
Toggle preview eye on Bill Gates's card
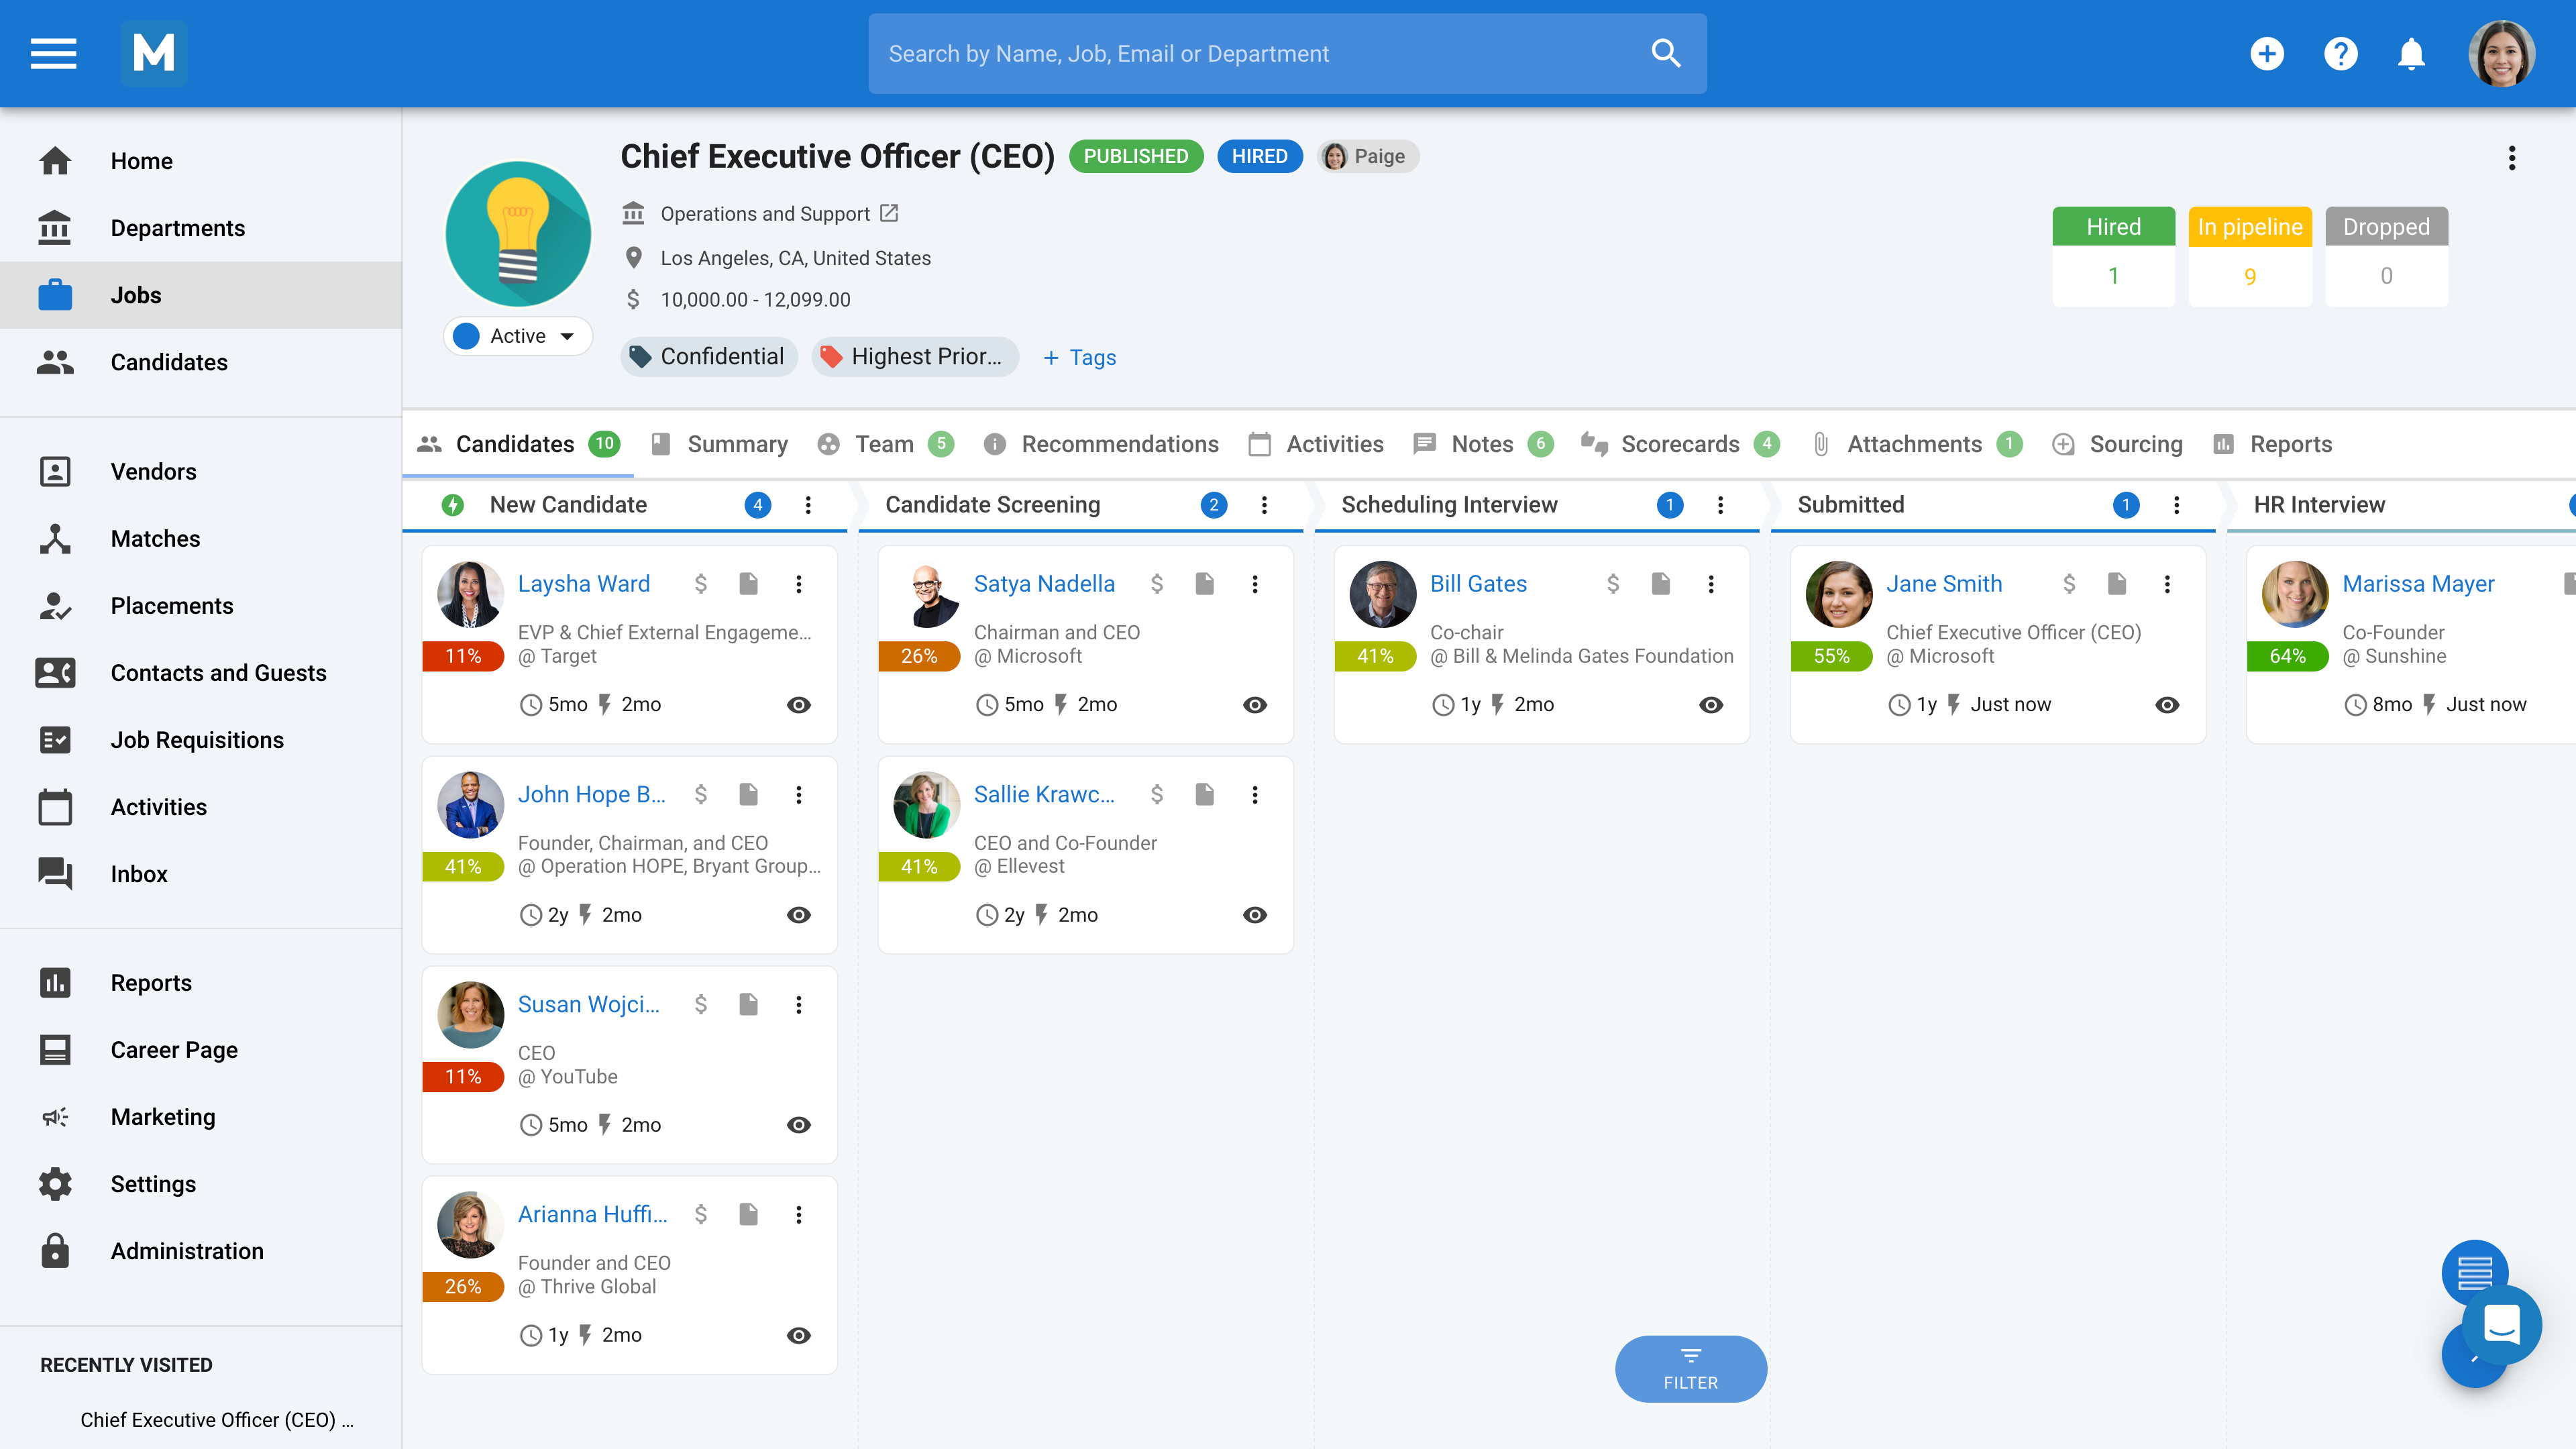(1711, 704)
